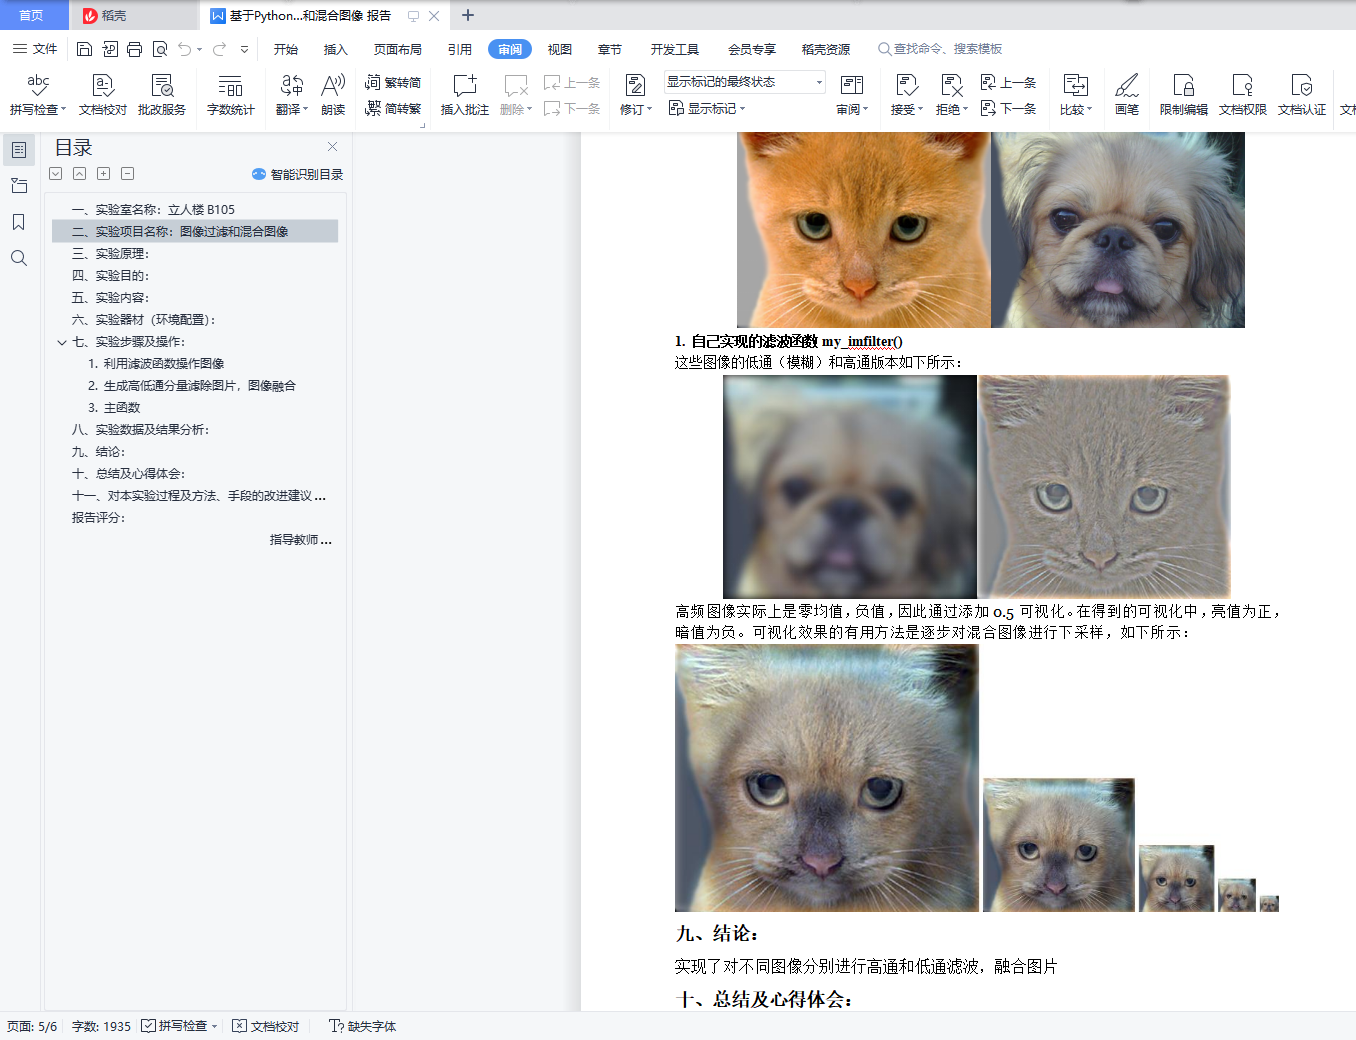
Task: Open the 审阅 review pane button
Action: pos(852,95)
